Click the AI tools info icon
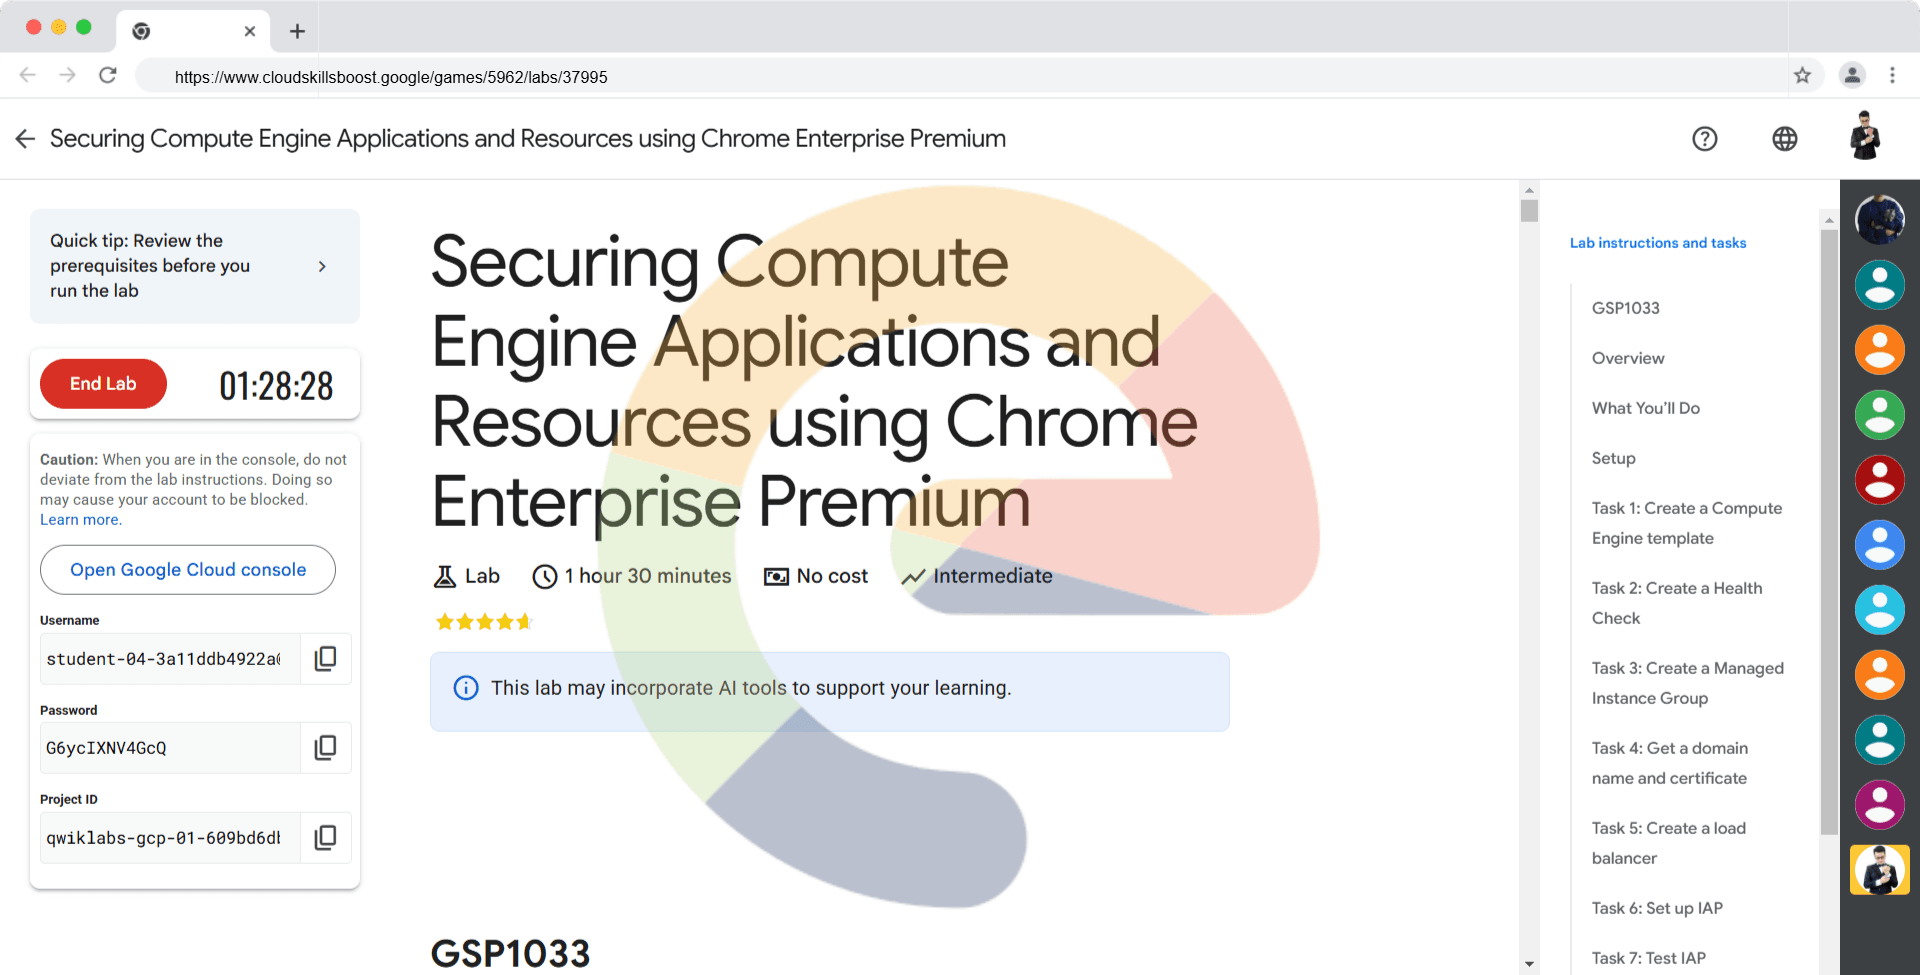Image resolution: width=1920 pixels, height=975 pixels. (x=466, y=688)
